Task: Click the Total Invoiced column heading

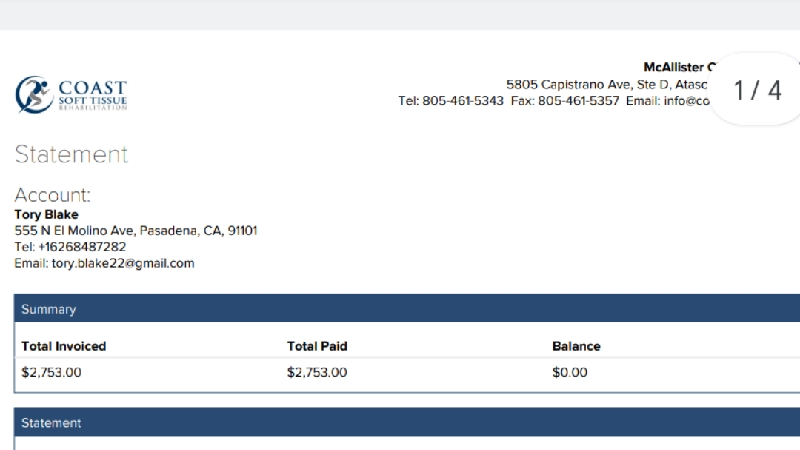Action: click(64, 346)
